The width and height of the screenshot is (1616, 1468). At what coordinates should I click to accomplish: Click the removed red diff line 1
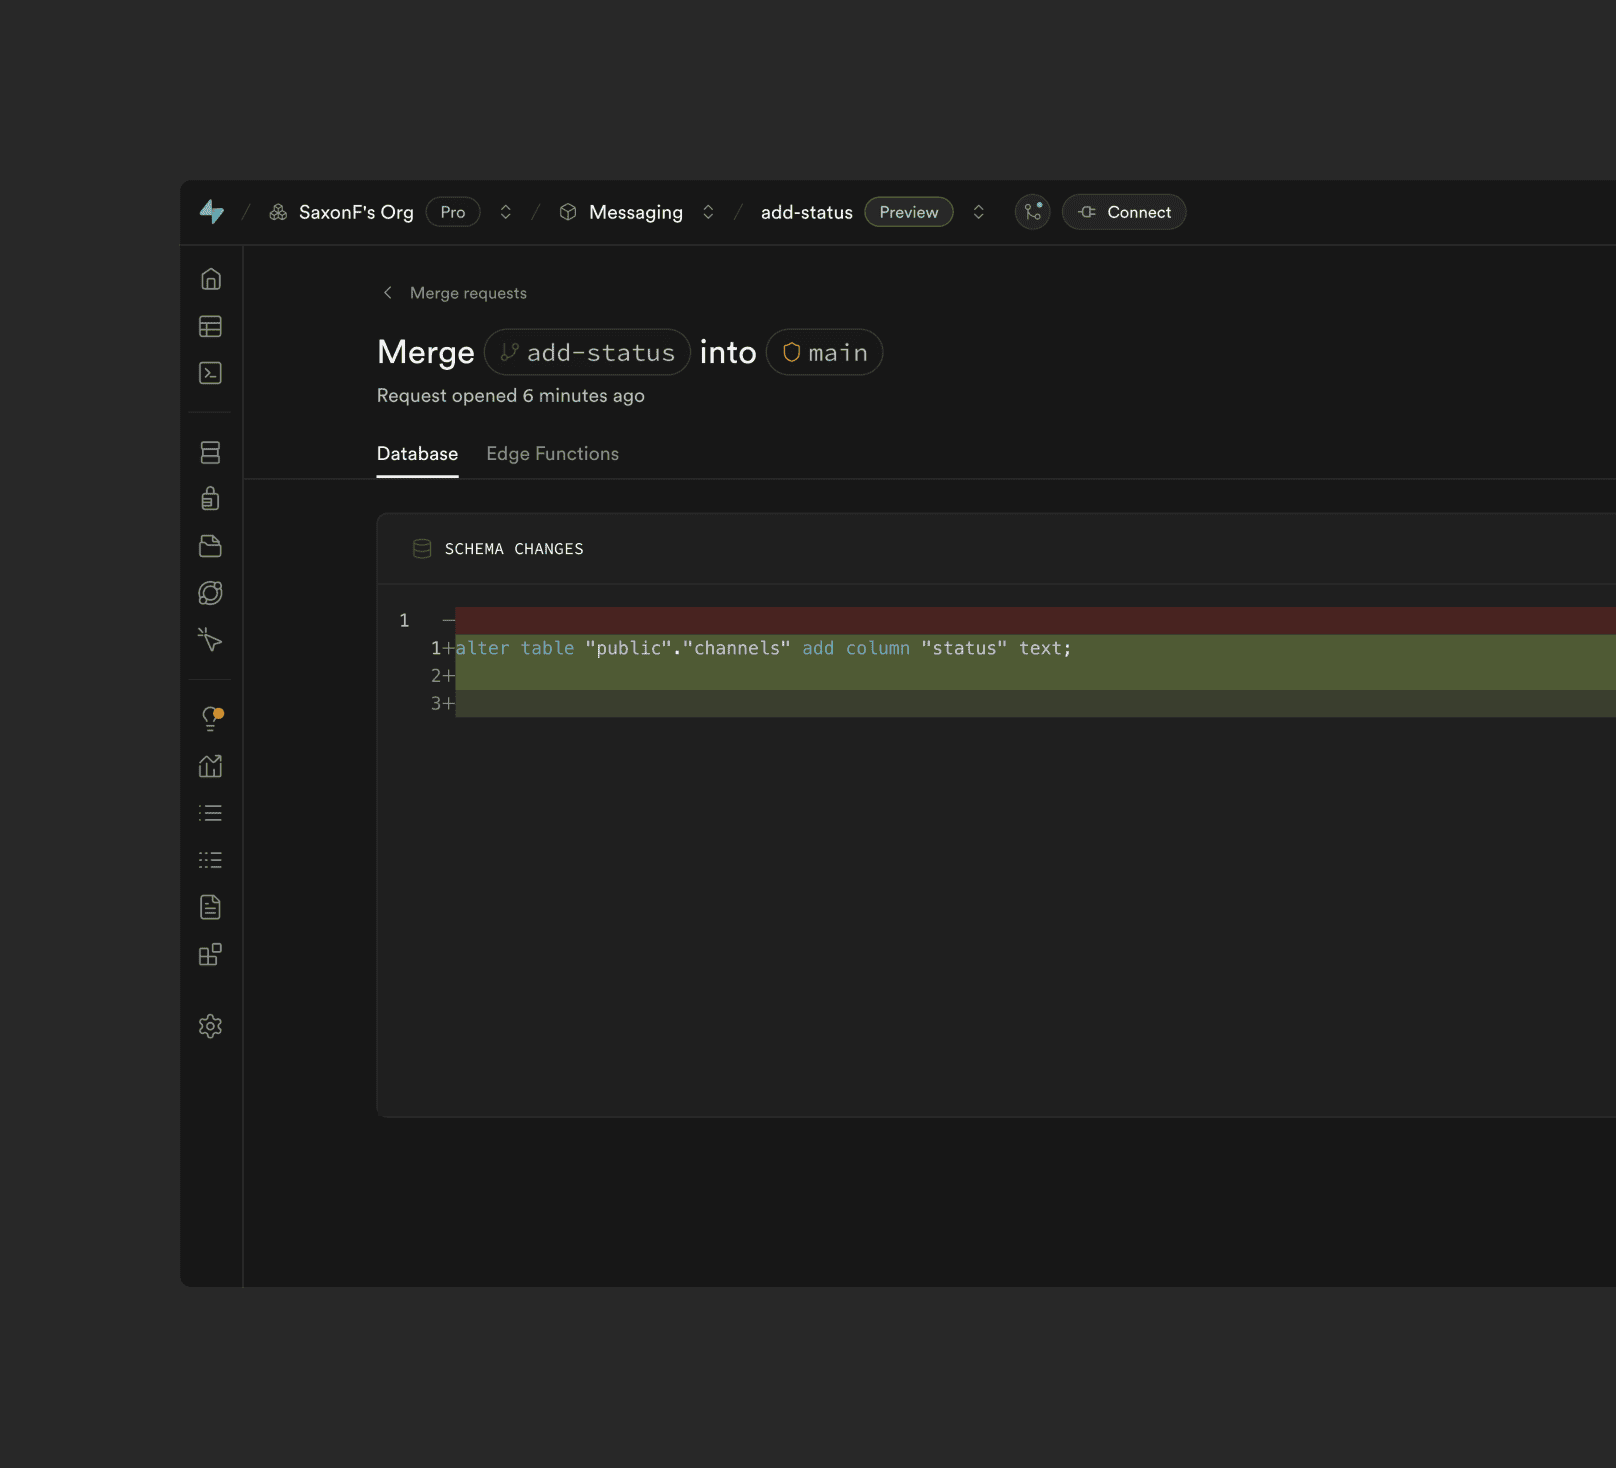point(1035,620)
